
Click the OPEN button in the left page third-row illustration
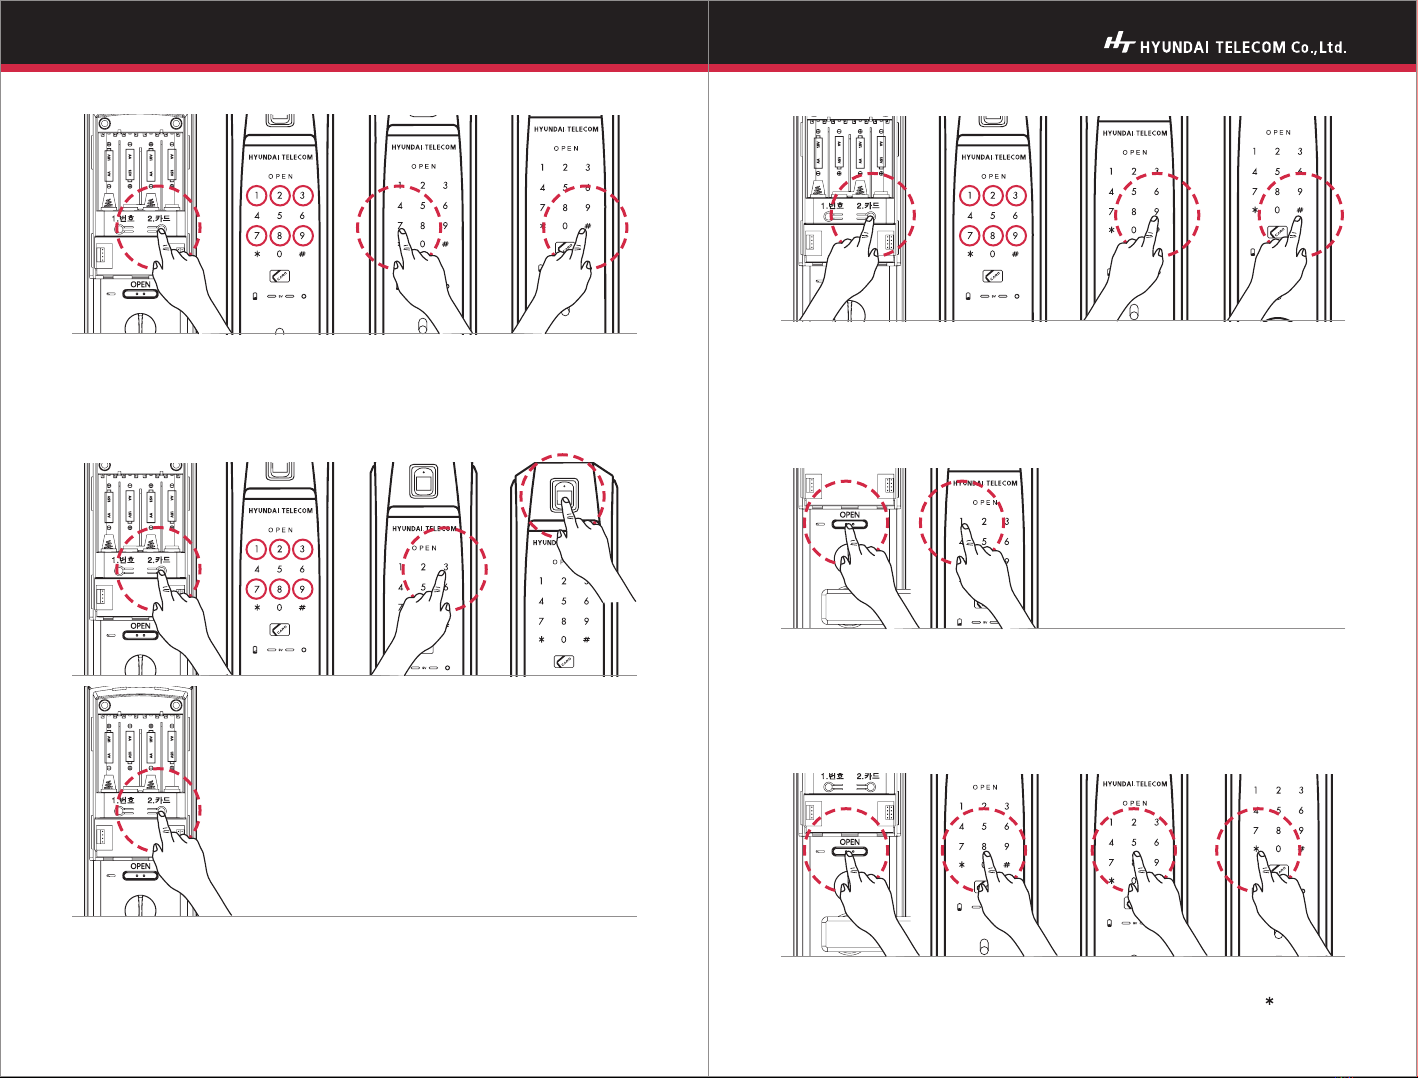click(x=141, y=874)
